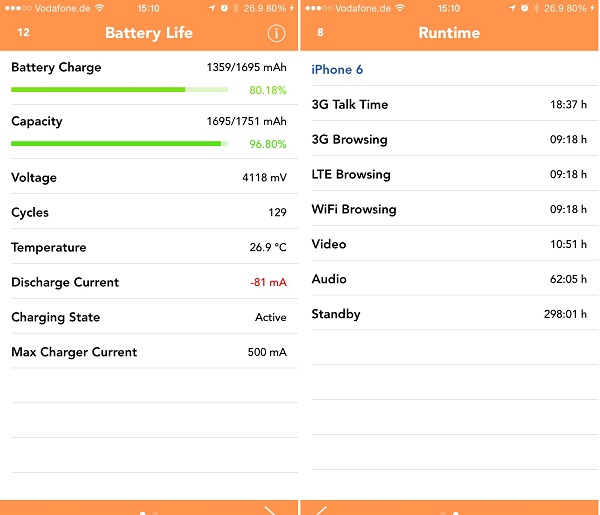Tap the info icon in Battery Life header
Screen dimensions: 600x515
(x=277, y=33)
